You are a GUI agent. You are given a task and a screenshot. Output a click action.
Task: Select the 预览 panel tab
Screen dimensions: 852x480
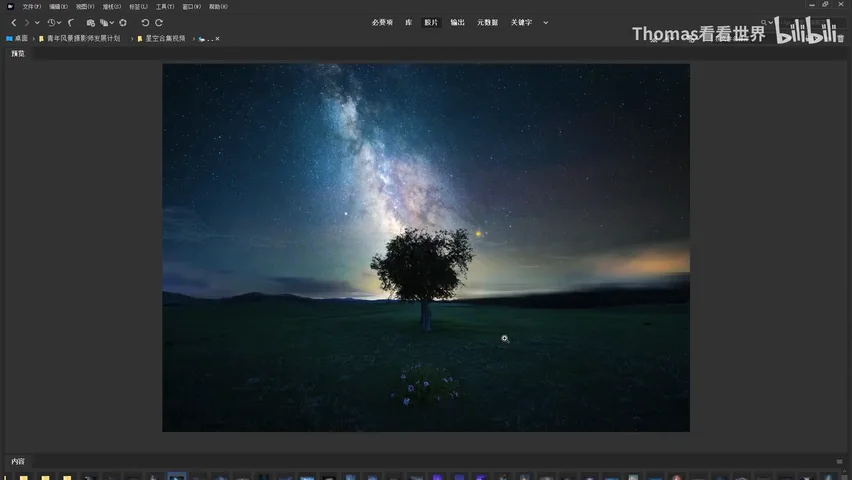[18, 53]
